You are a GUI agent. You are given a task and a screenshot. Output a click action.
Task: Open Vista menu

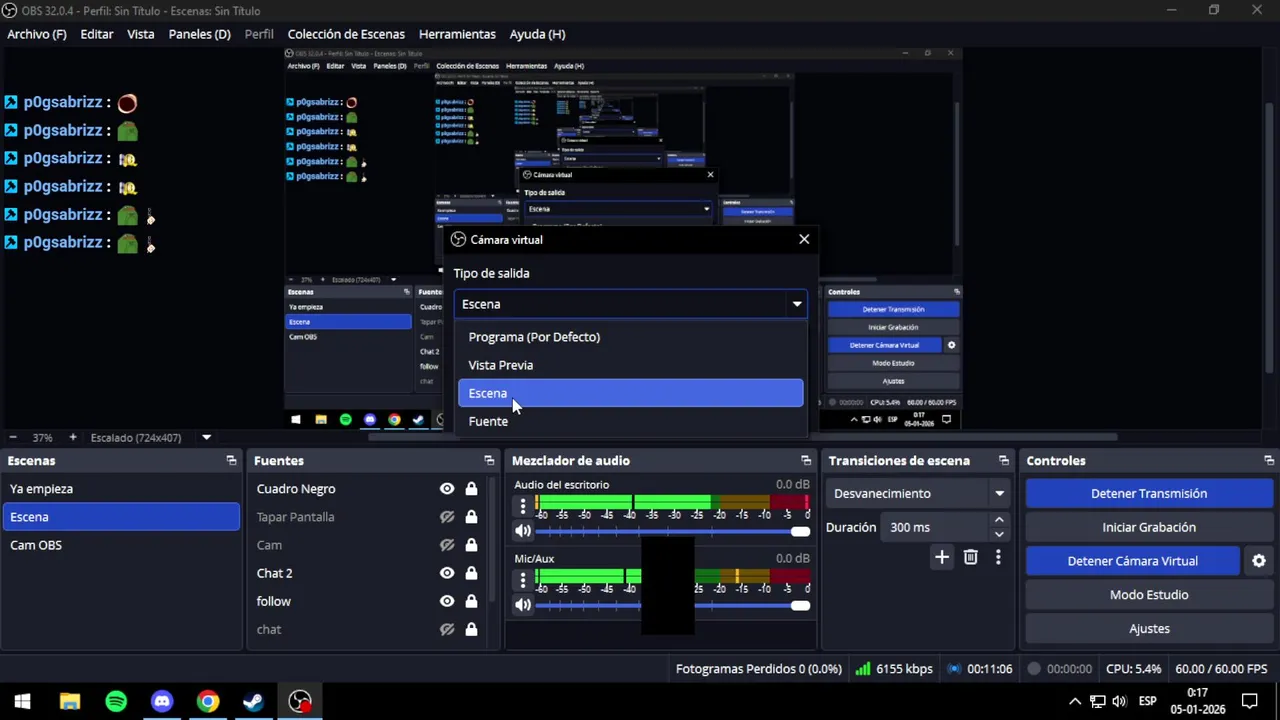141,34
